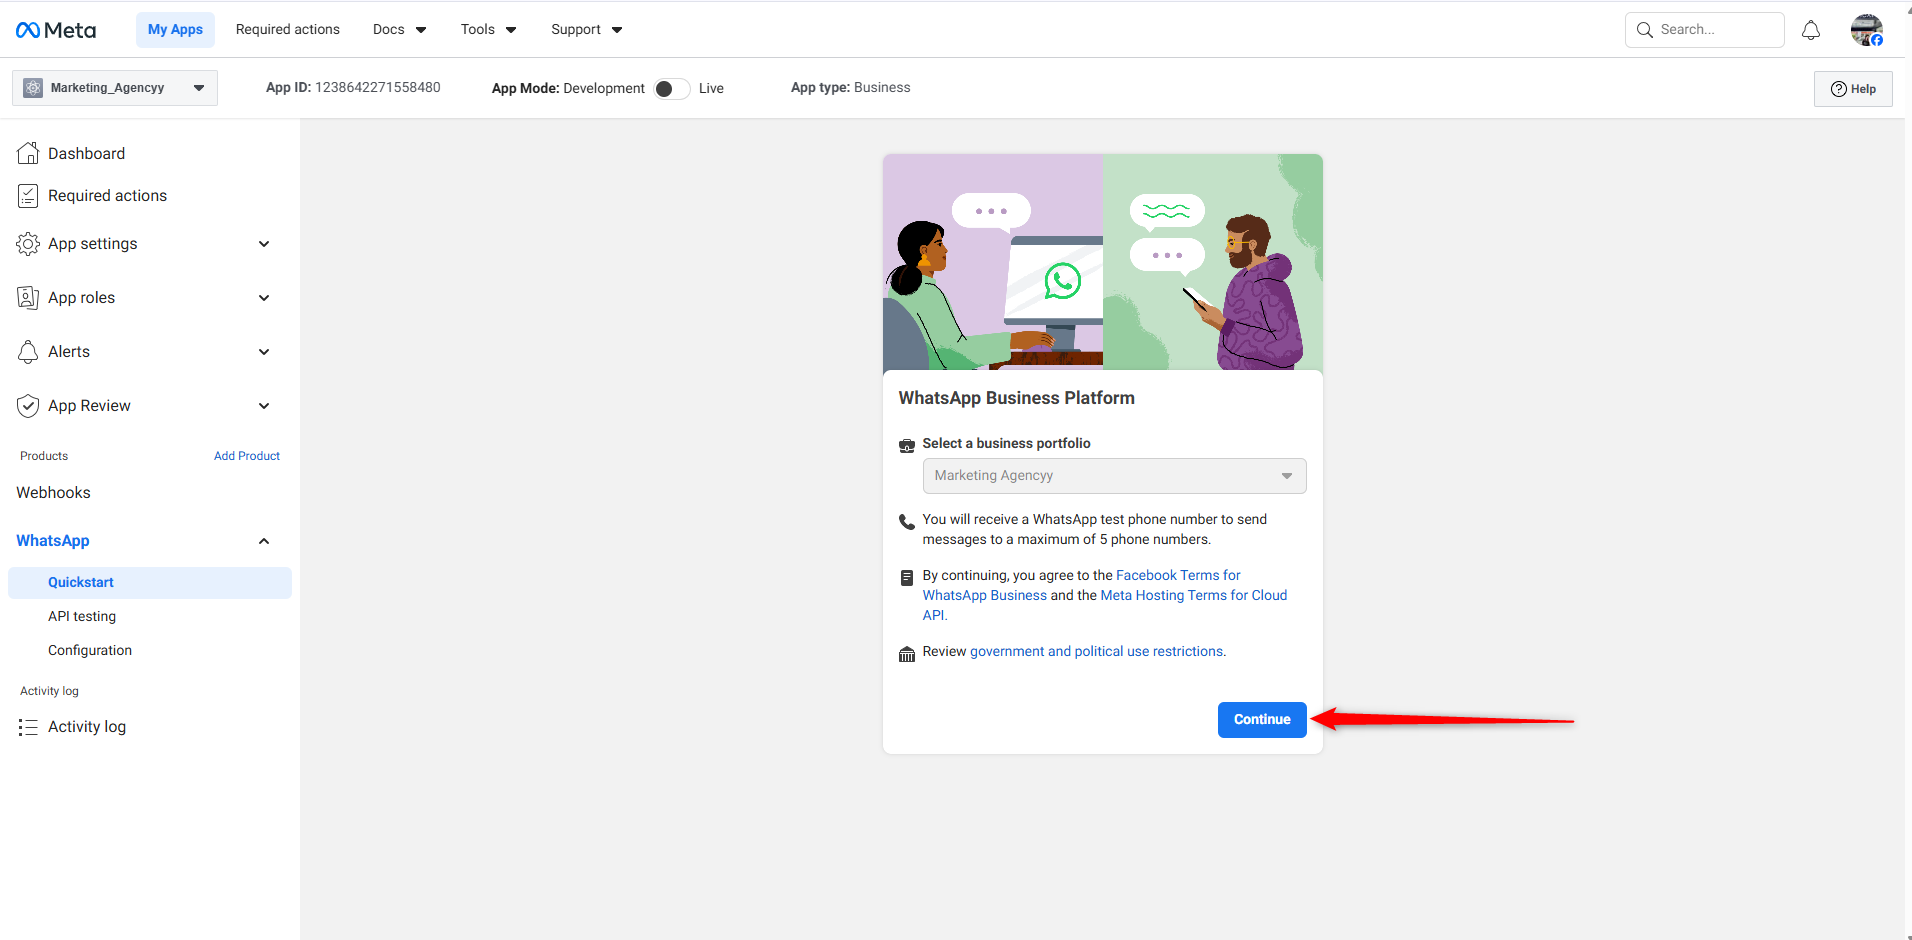Click the 'App type: Business' text
Screen dimensions: 1912x940
pyautogui.click(x=851, y=88)
